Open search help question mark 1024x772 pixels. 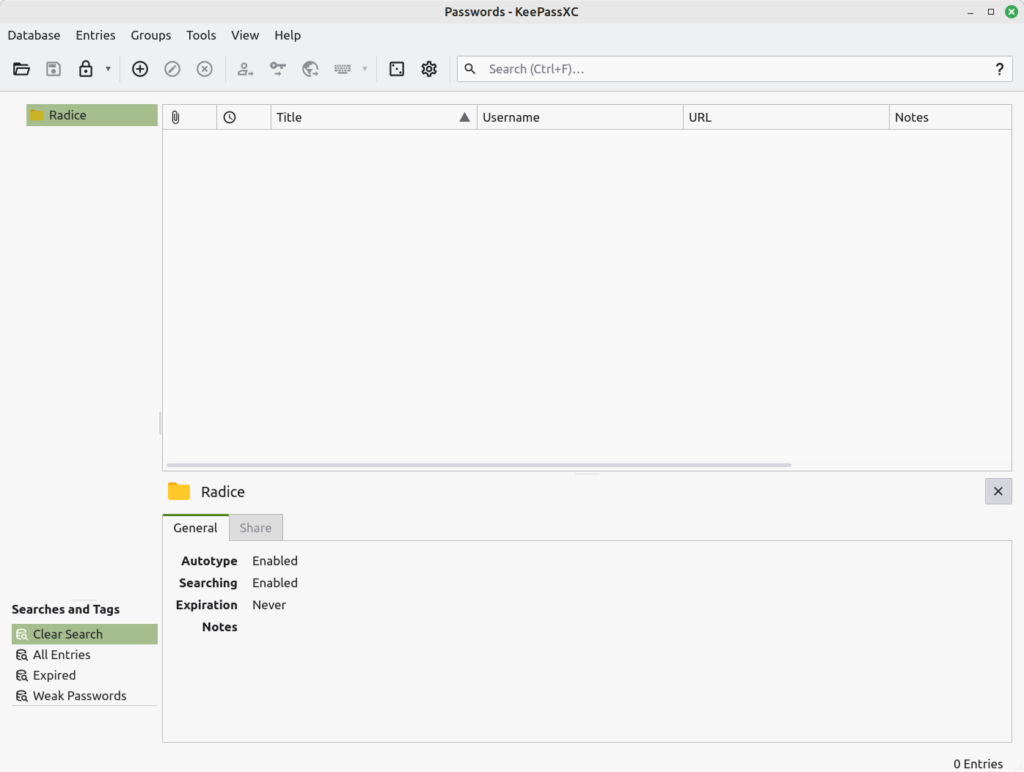tap(999, 69)
